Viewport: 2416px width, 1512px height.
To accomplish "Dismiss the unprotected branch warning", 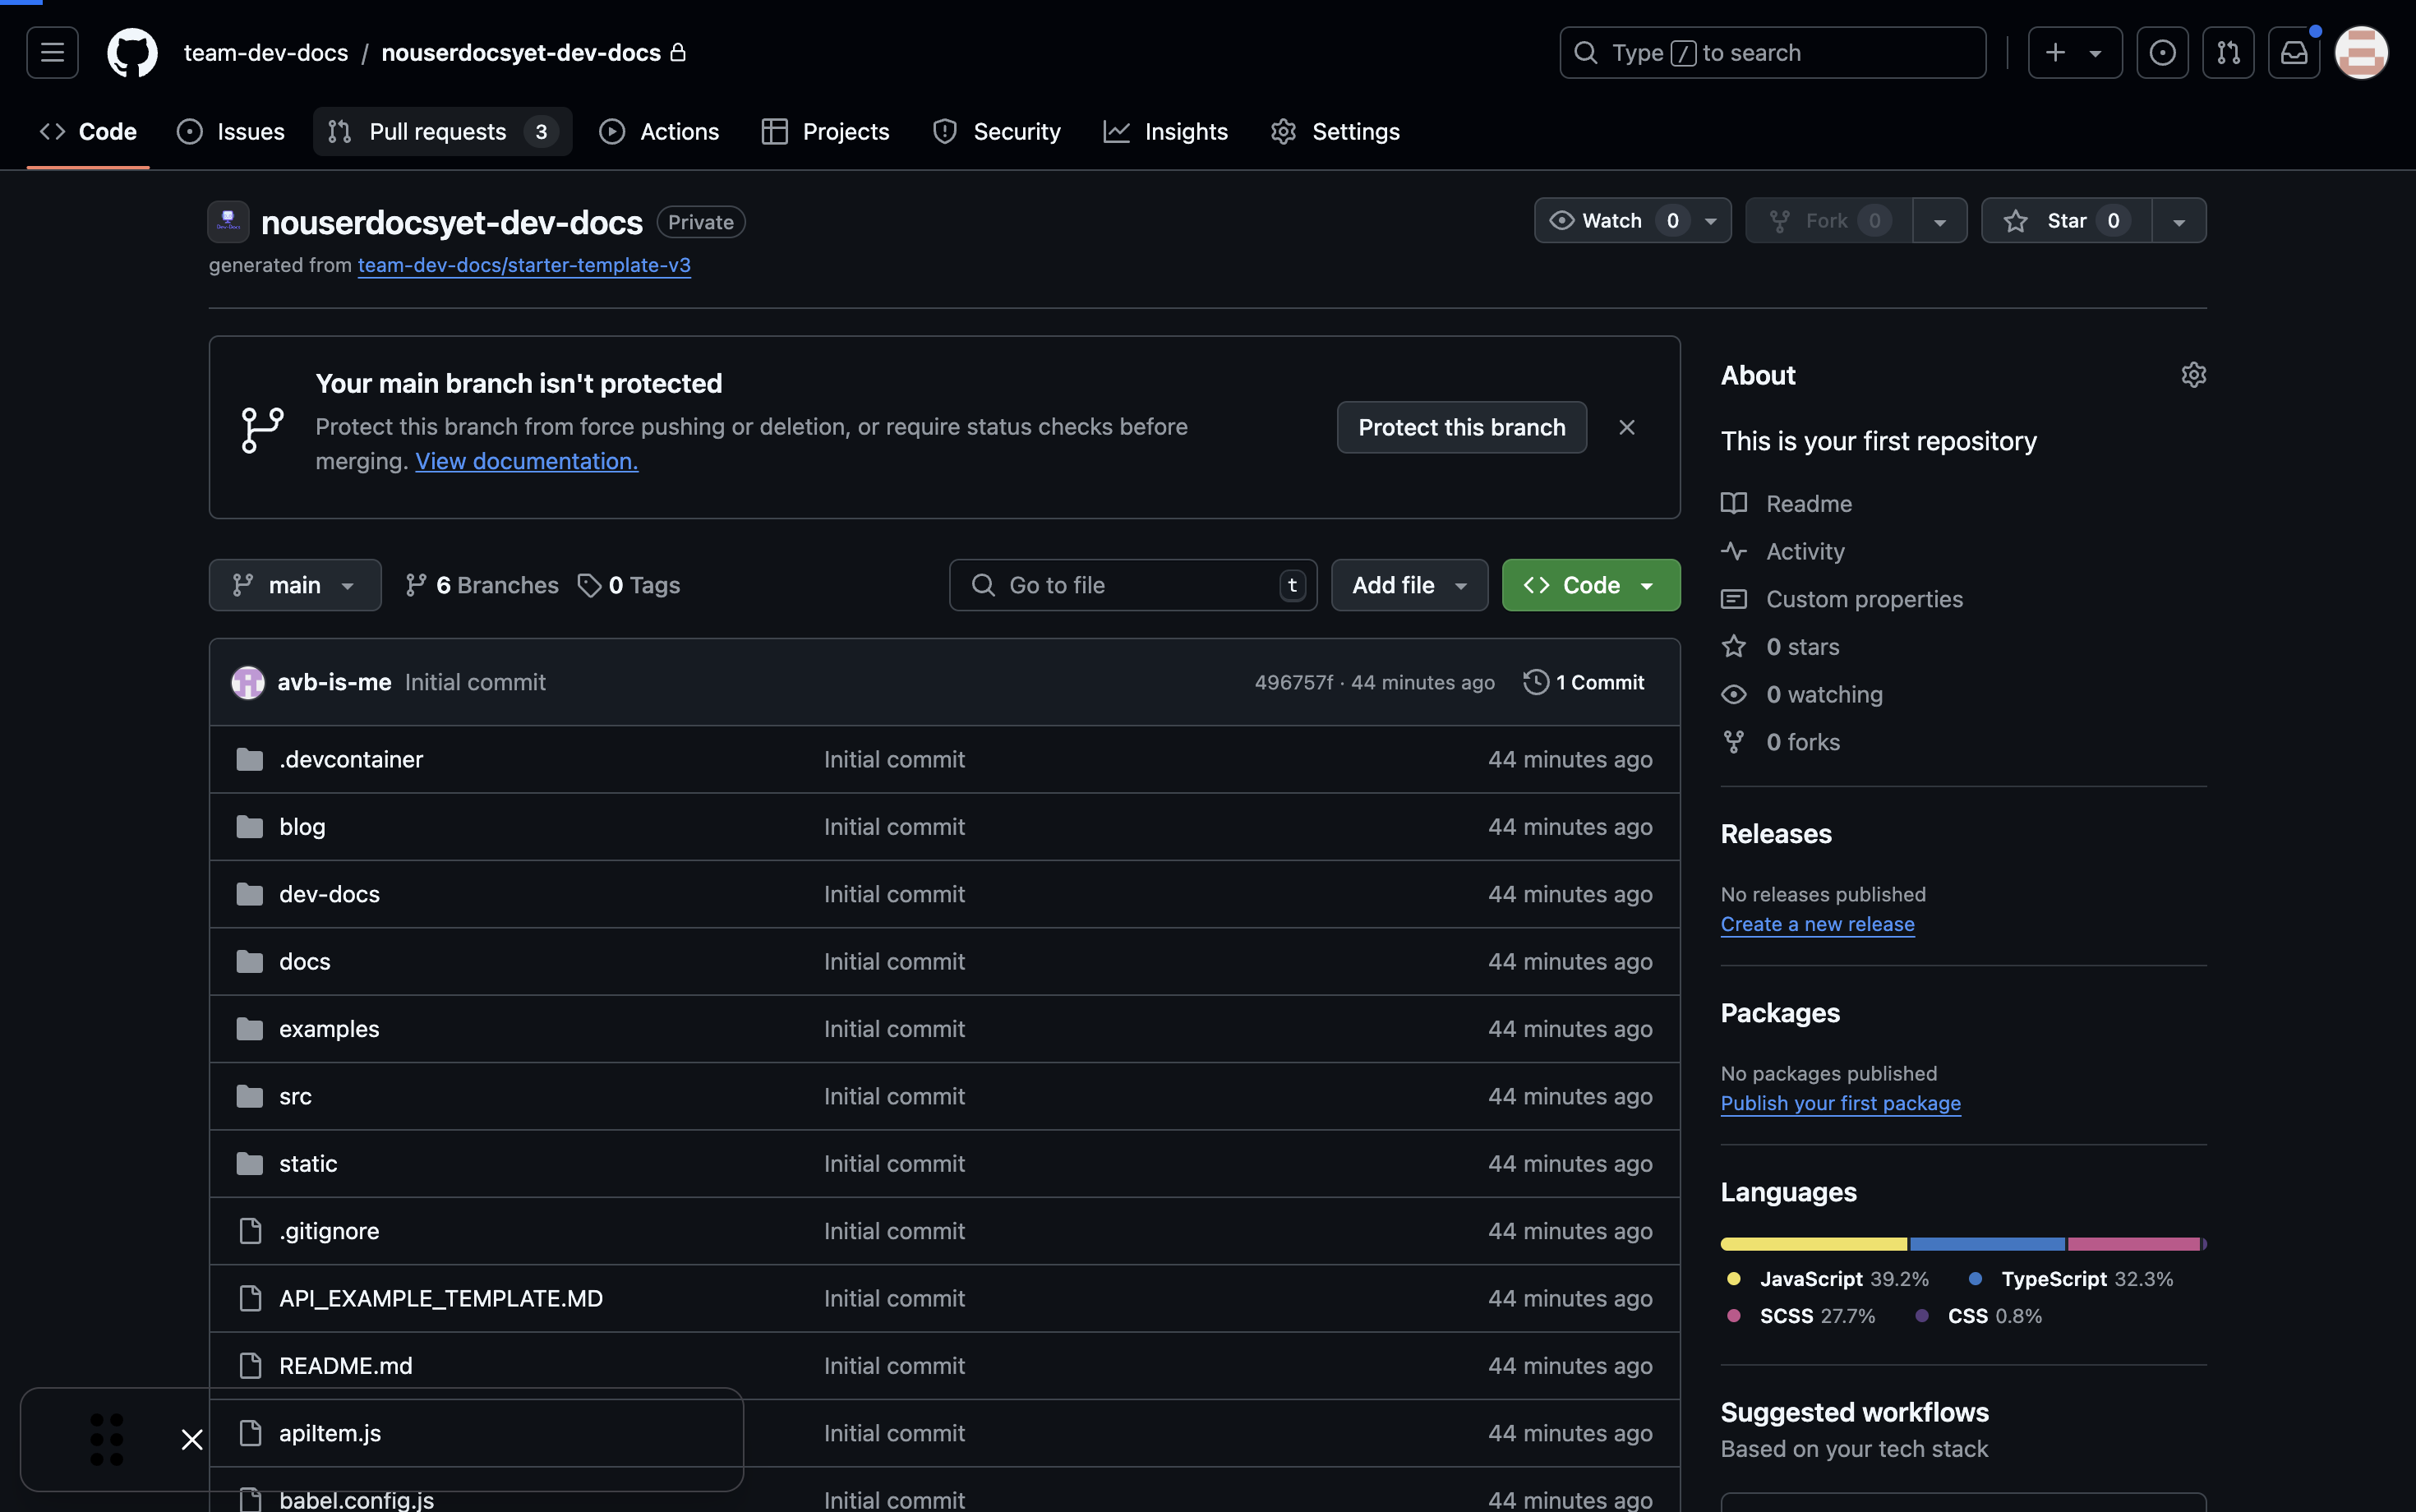I will (x=1621, y=426).
